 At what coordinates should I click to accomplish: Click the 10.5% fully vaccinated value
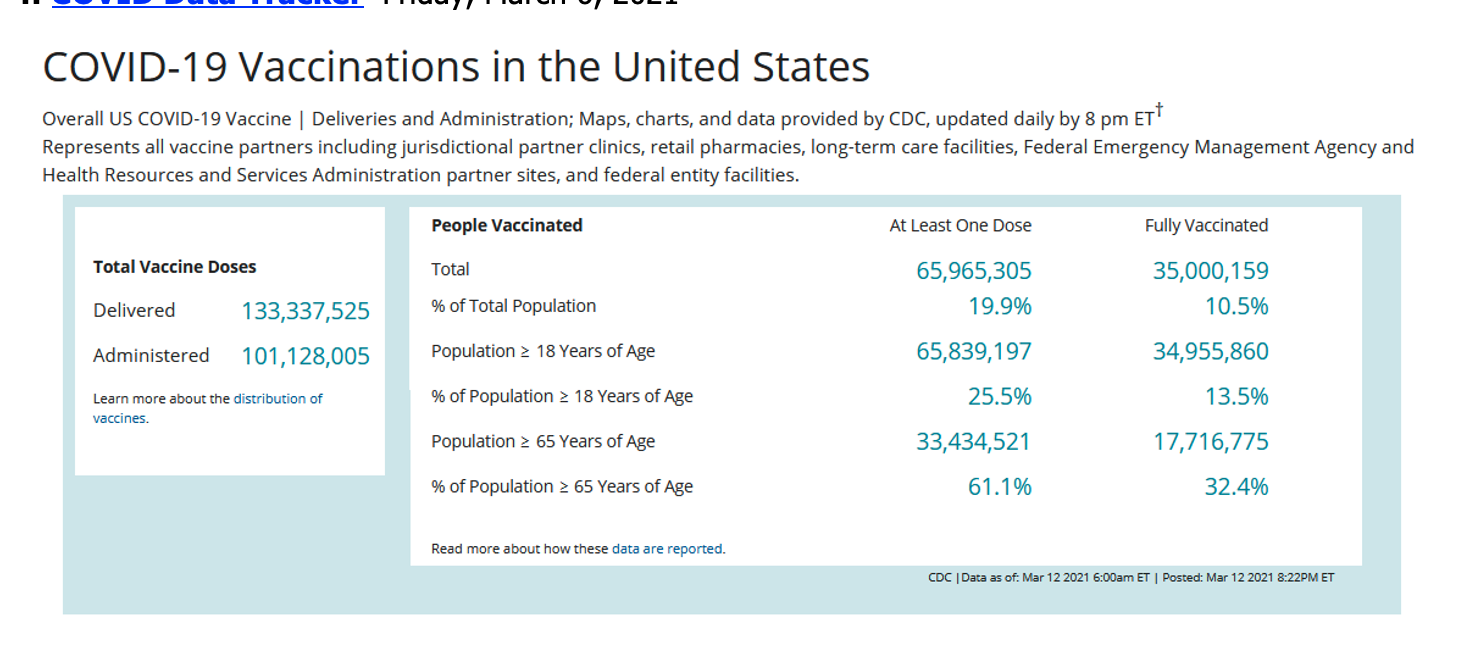[x=1236, y=307]
